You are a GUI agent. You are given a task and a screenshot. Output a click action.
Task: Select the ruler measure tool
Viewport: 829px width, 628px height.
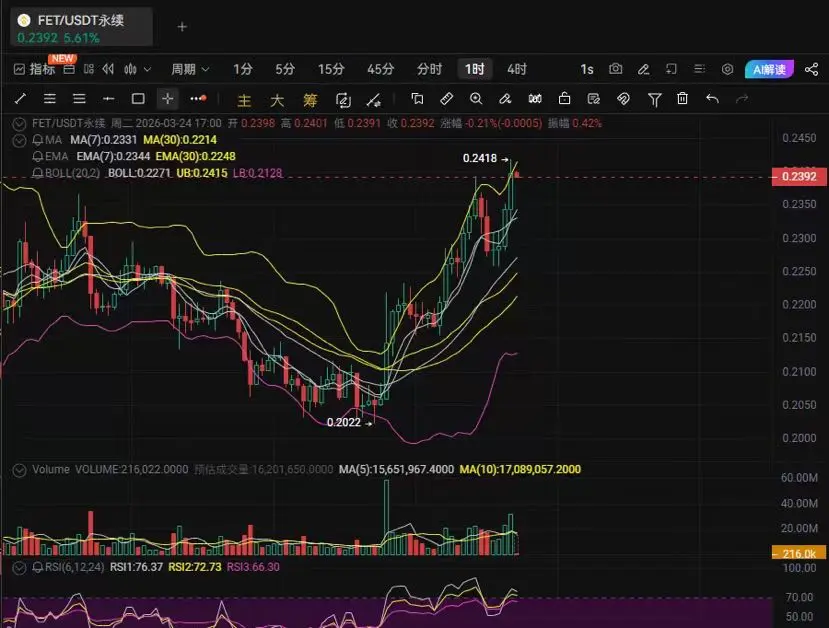(x=446, y=98)
